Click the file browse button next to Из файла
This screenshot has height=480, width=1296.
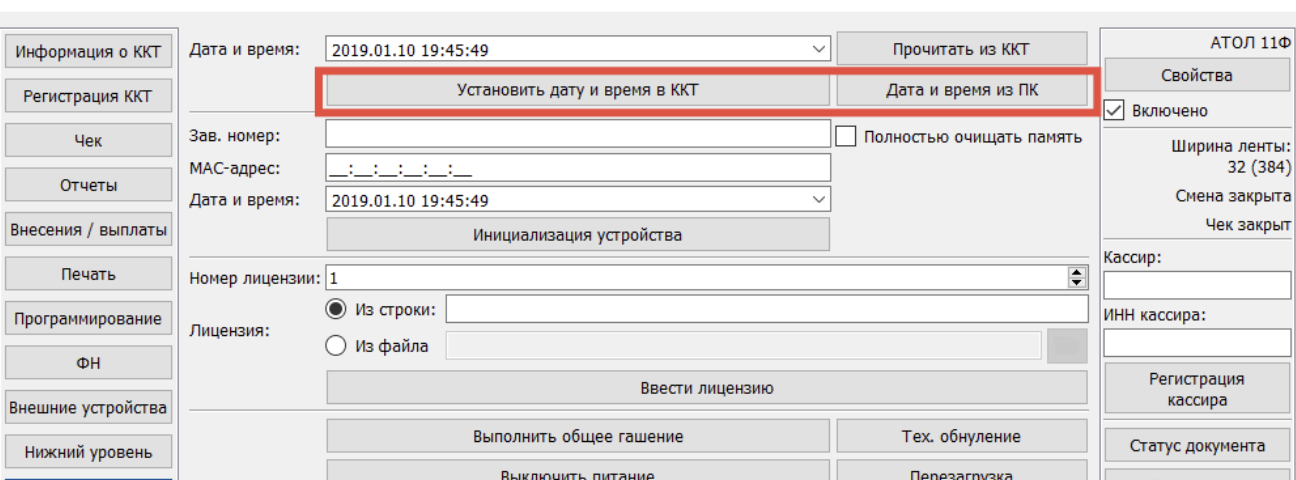tap(1067, 346)
